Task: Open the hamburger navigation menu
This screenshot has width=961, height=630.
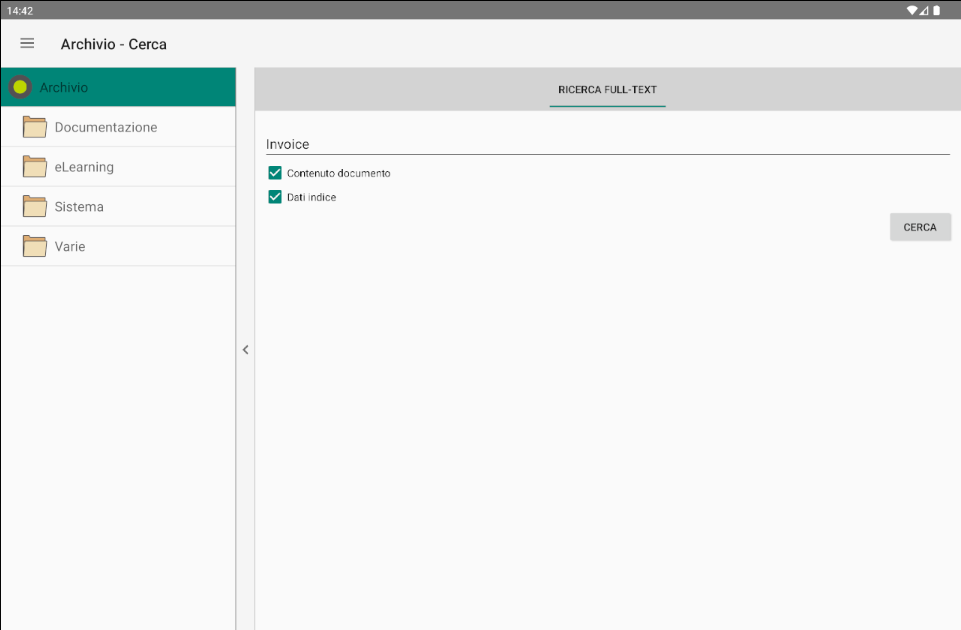Action: point(27,44)
